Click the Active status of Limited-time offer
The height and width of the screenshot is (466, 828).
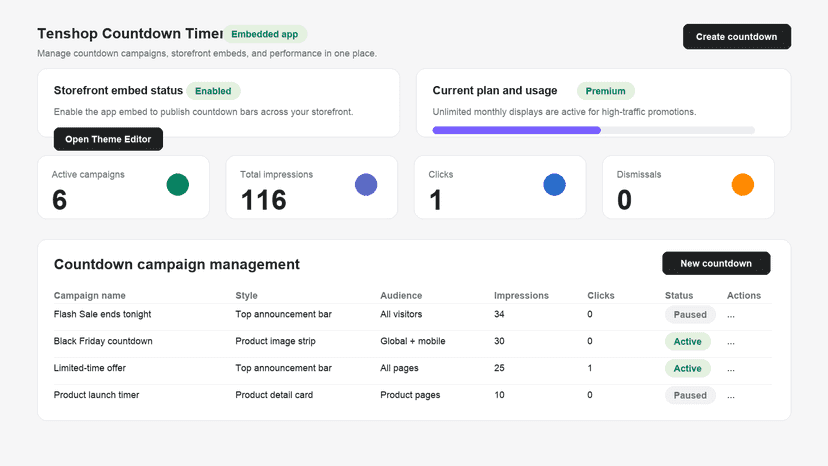pyautogui.click(x=688, y=368)
